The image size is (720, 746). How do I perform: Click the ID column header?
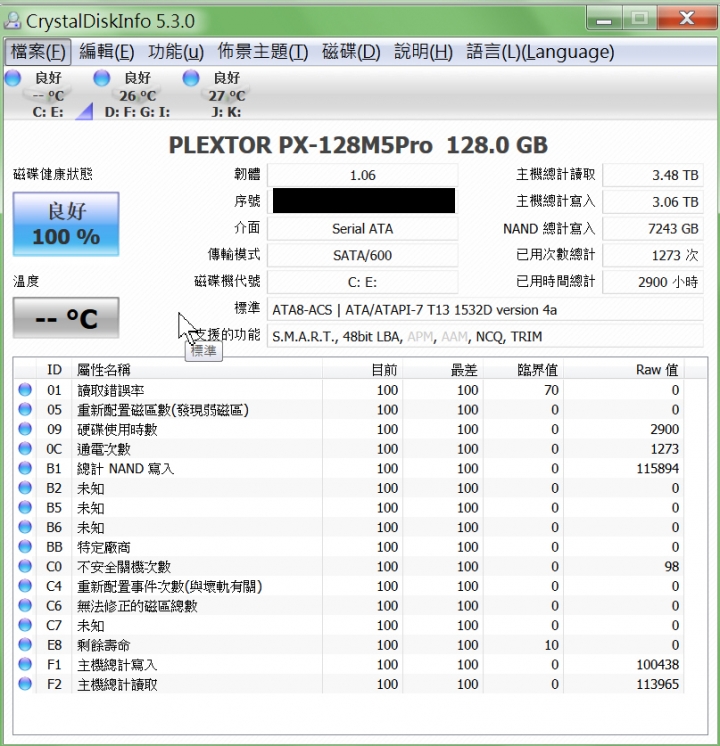click(54, 370)
